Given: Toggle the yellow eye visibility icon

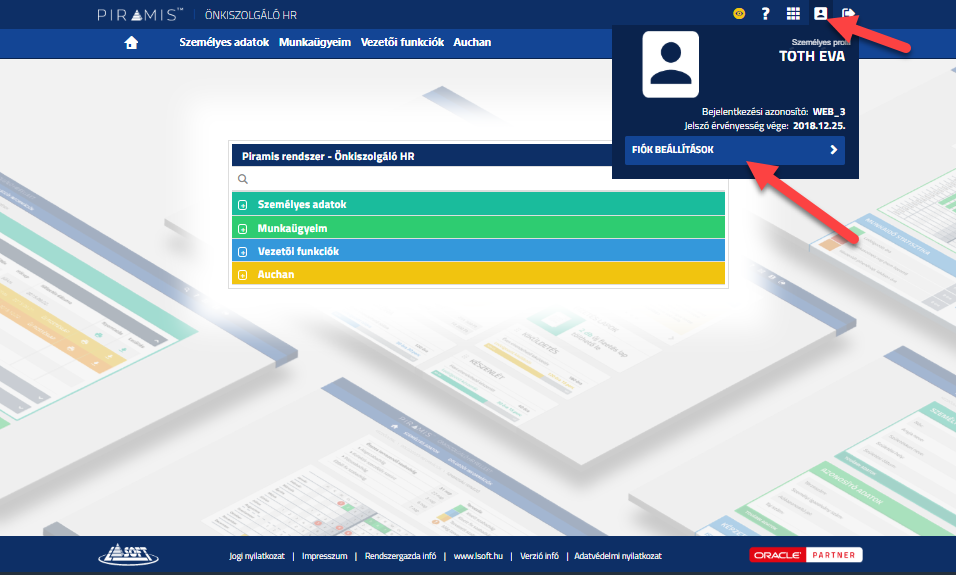Looking at the screenshot, I should point(739,14).
